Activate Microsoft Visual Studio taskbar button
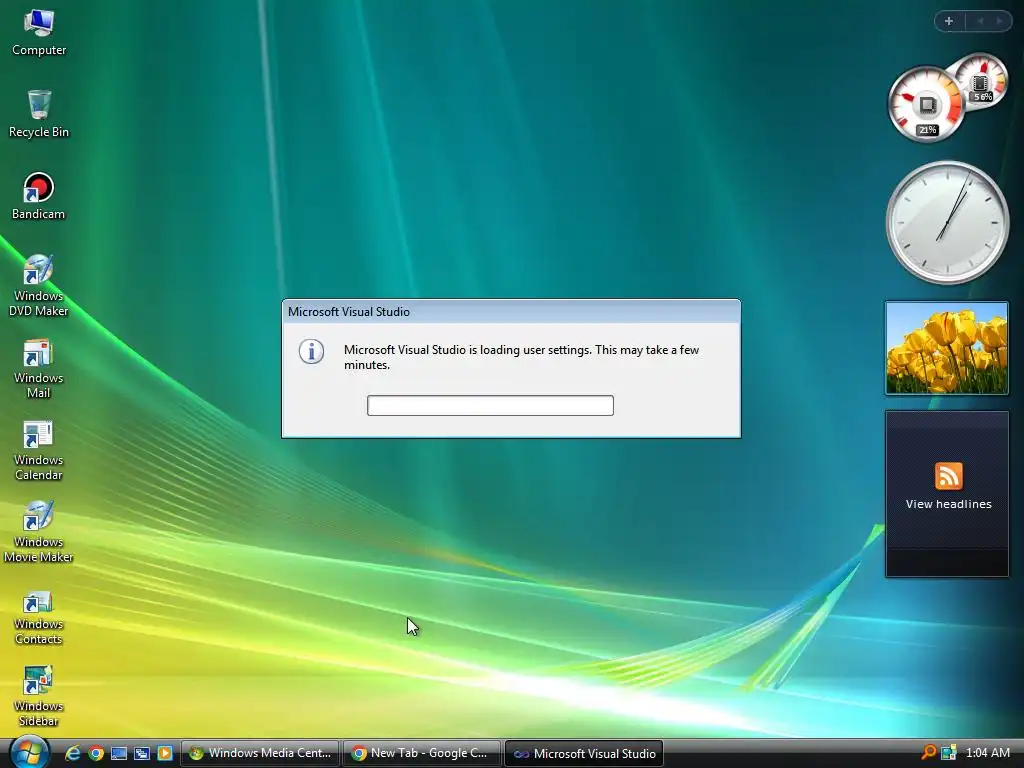 [584, 753]
